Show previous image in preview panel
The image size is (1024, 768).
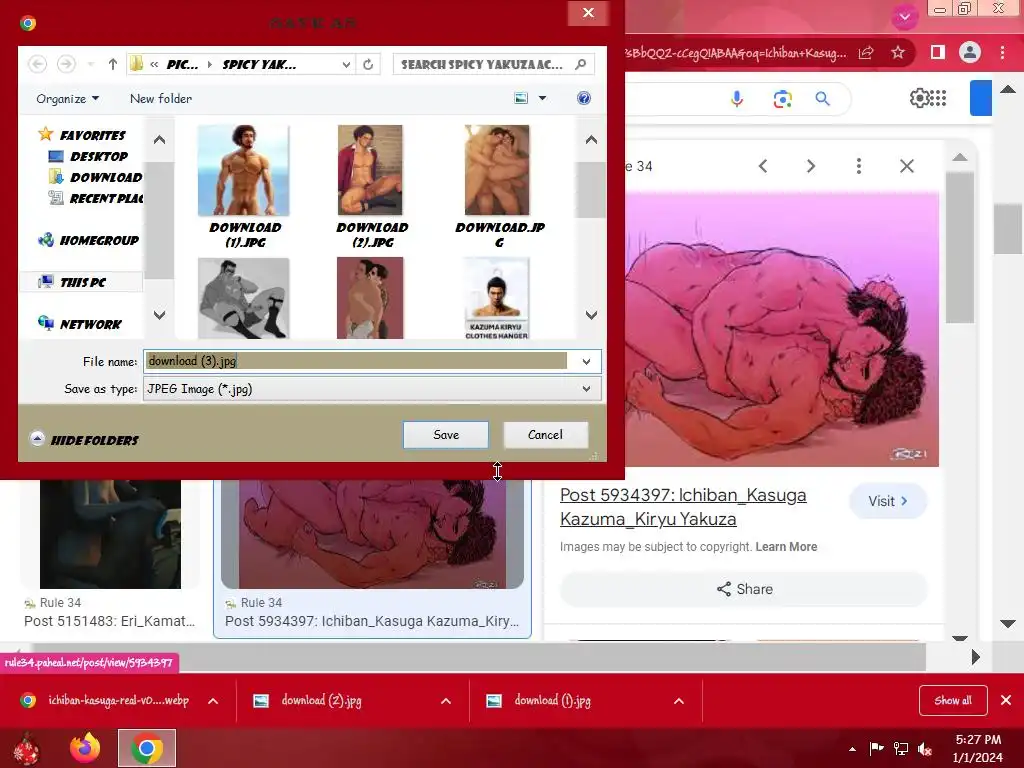coord(763,166)
